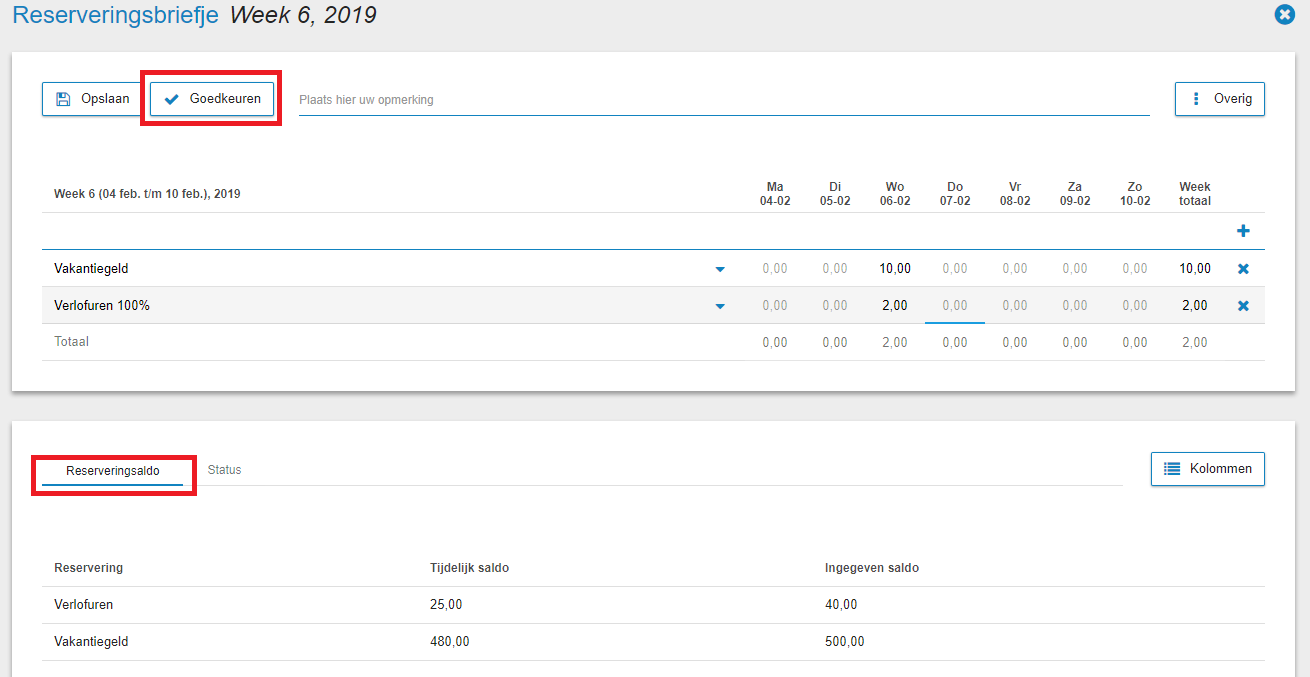Click the remark input field
The width and height of the screenshot is (1310, 677).
[724, 100]
